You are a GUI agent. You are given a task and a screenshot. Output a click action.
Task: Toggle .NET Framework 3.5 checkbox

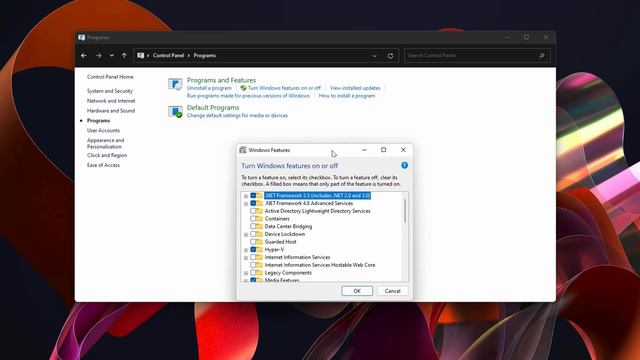(x=253, y=196)
